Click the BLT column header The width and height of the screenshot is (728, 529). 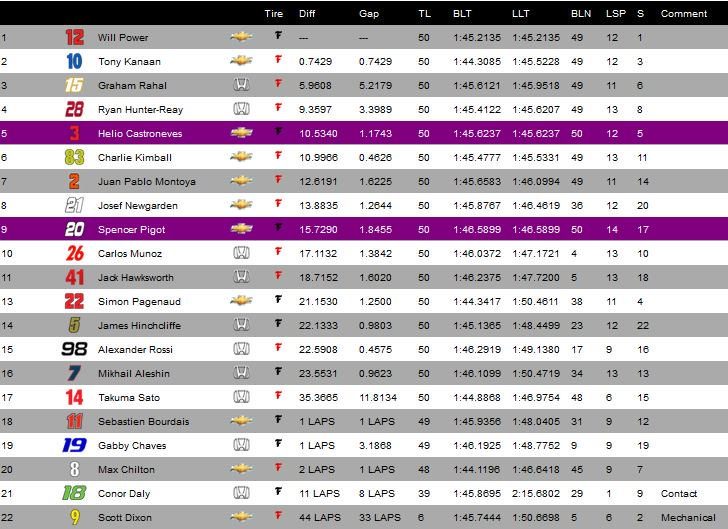tap(462, 13)
